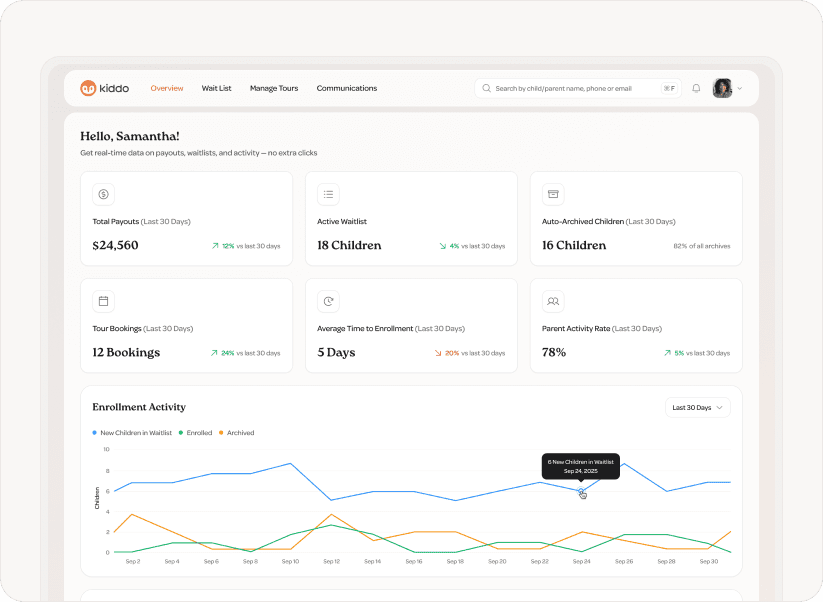823x602 pixels.
Task: Focus the child/parent search field
Action: [x=578, y=88]
